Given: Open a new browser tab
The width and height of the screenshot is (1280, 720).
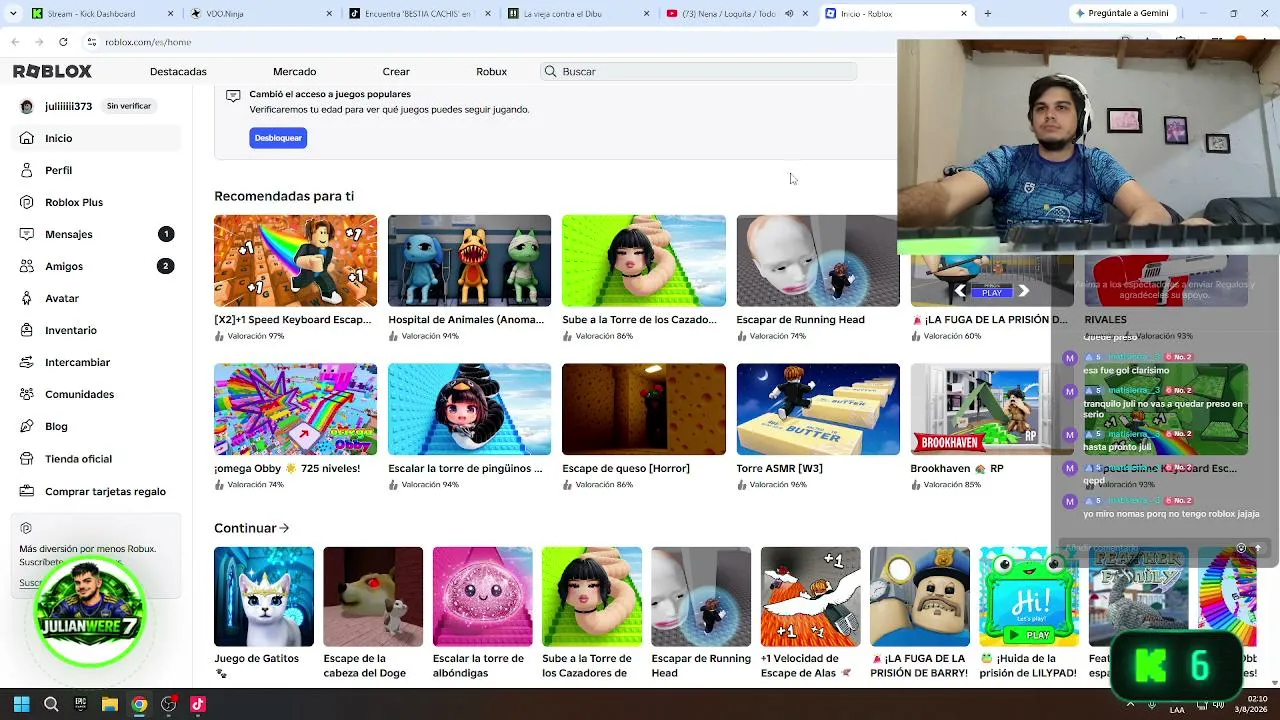Looking at the screenshot, I should coord(987,14).
